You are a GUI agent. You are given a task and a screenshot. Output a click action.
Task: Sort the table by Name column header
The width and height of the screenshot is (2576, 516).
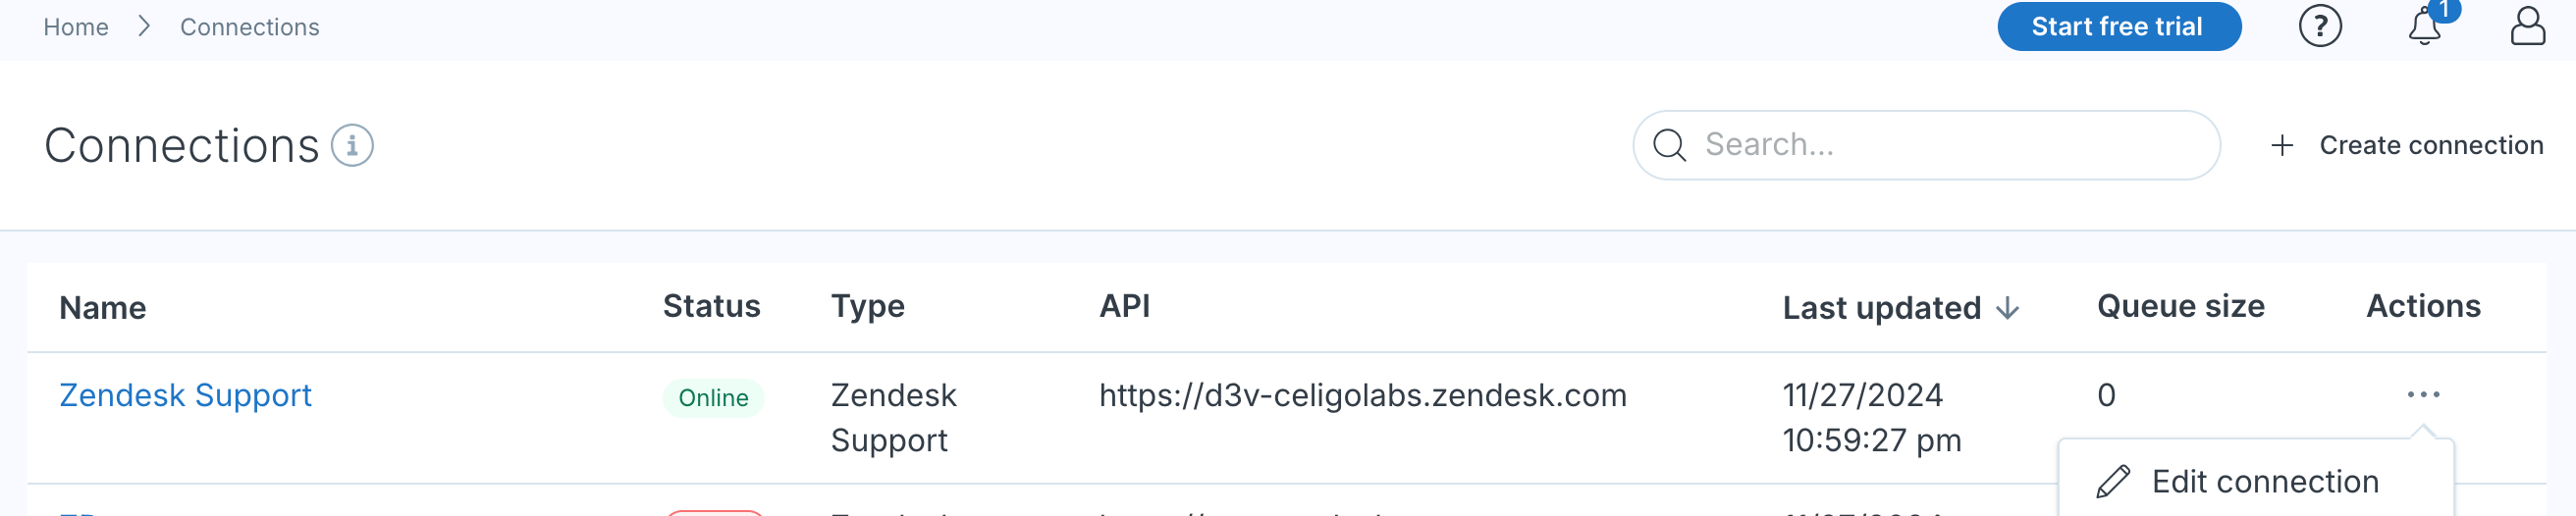103,308
